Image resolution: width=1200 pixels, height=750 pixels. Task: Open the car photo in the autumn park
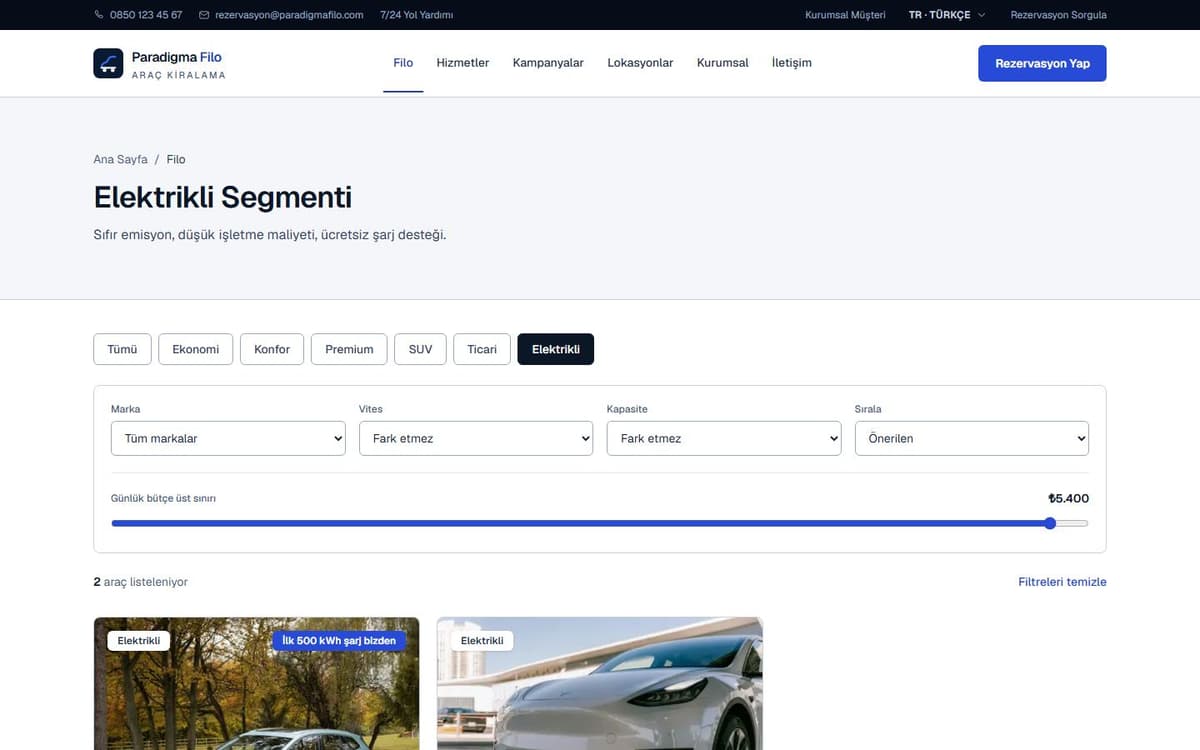tap(256, 684)
